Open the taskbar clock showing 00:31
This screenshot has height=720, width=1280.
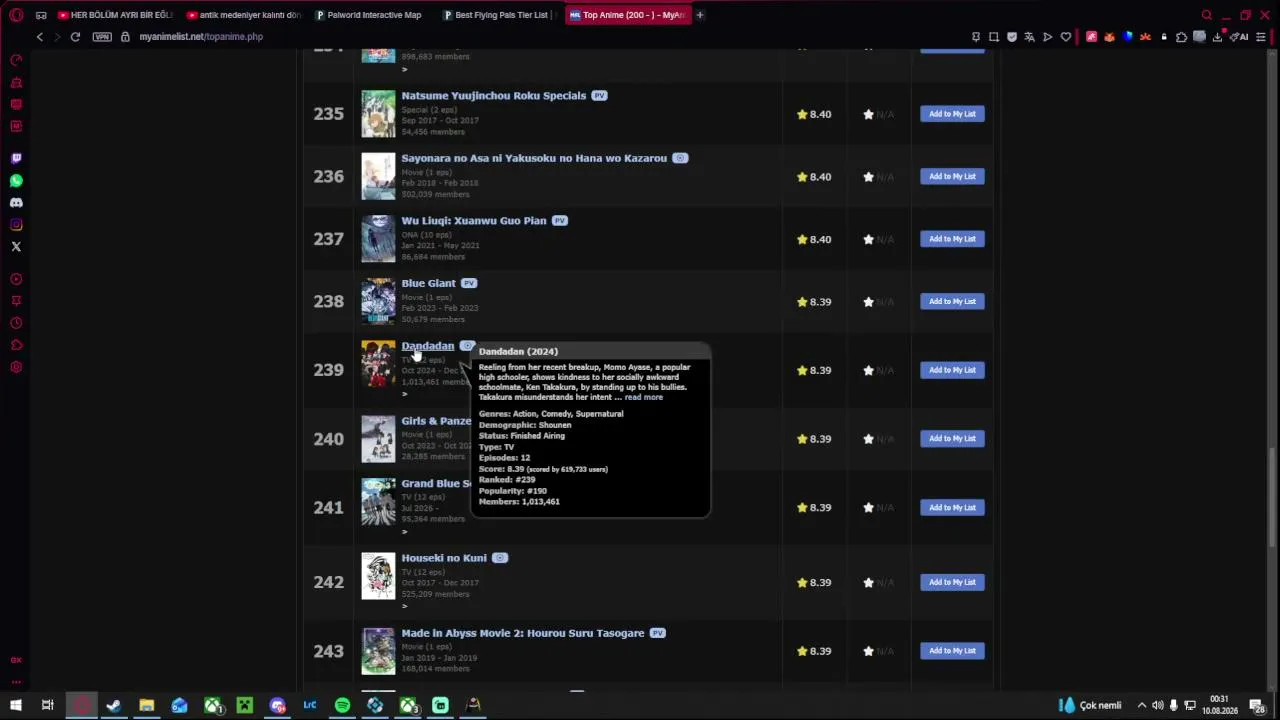point(1219,705)
